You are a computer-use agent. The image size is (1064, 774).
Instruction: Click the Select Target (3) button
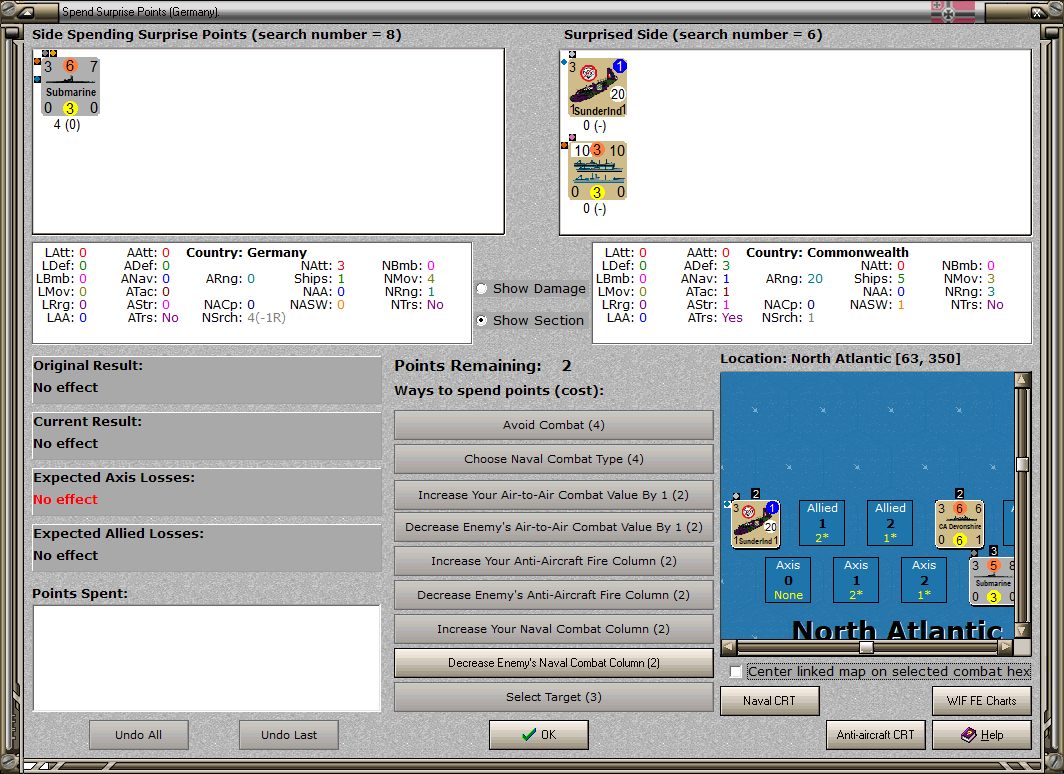pos(554,697)
